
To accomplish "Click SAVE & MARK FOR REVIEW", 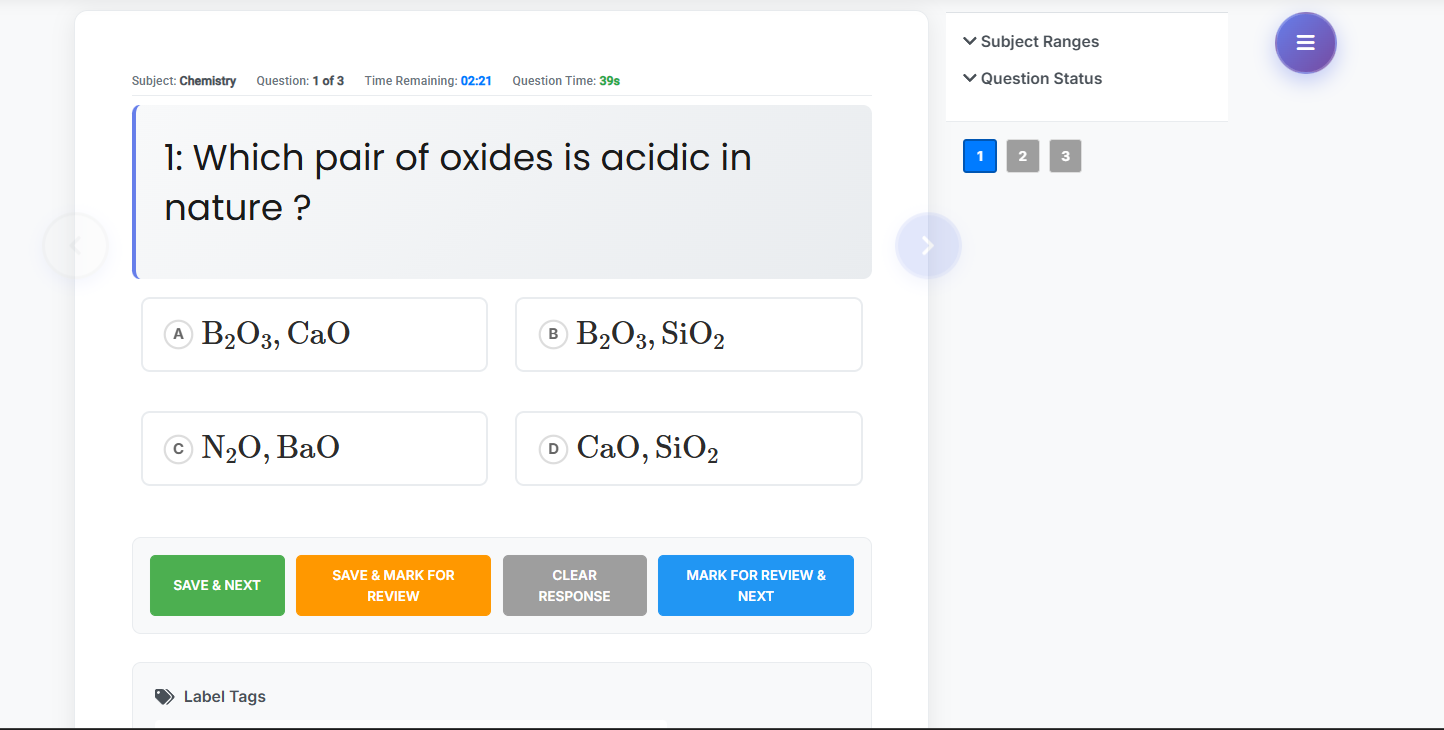I will coord(393,585).
